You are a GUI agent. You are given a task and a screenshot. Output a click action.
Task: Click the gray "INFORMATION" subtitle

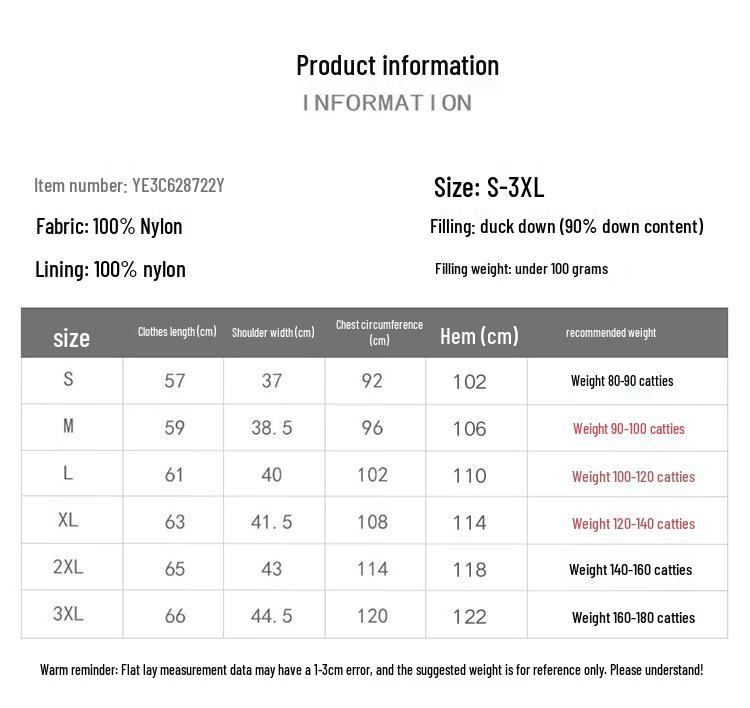pyautogui.click(x=387, y=103)
